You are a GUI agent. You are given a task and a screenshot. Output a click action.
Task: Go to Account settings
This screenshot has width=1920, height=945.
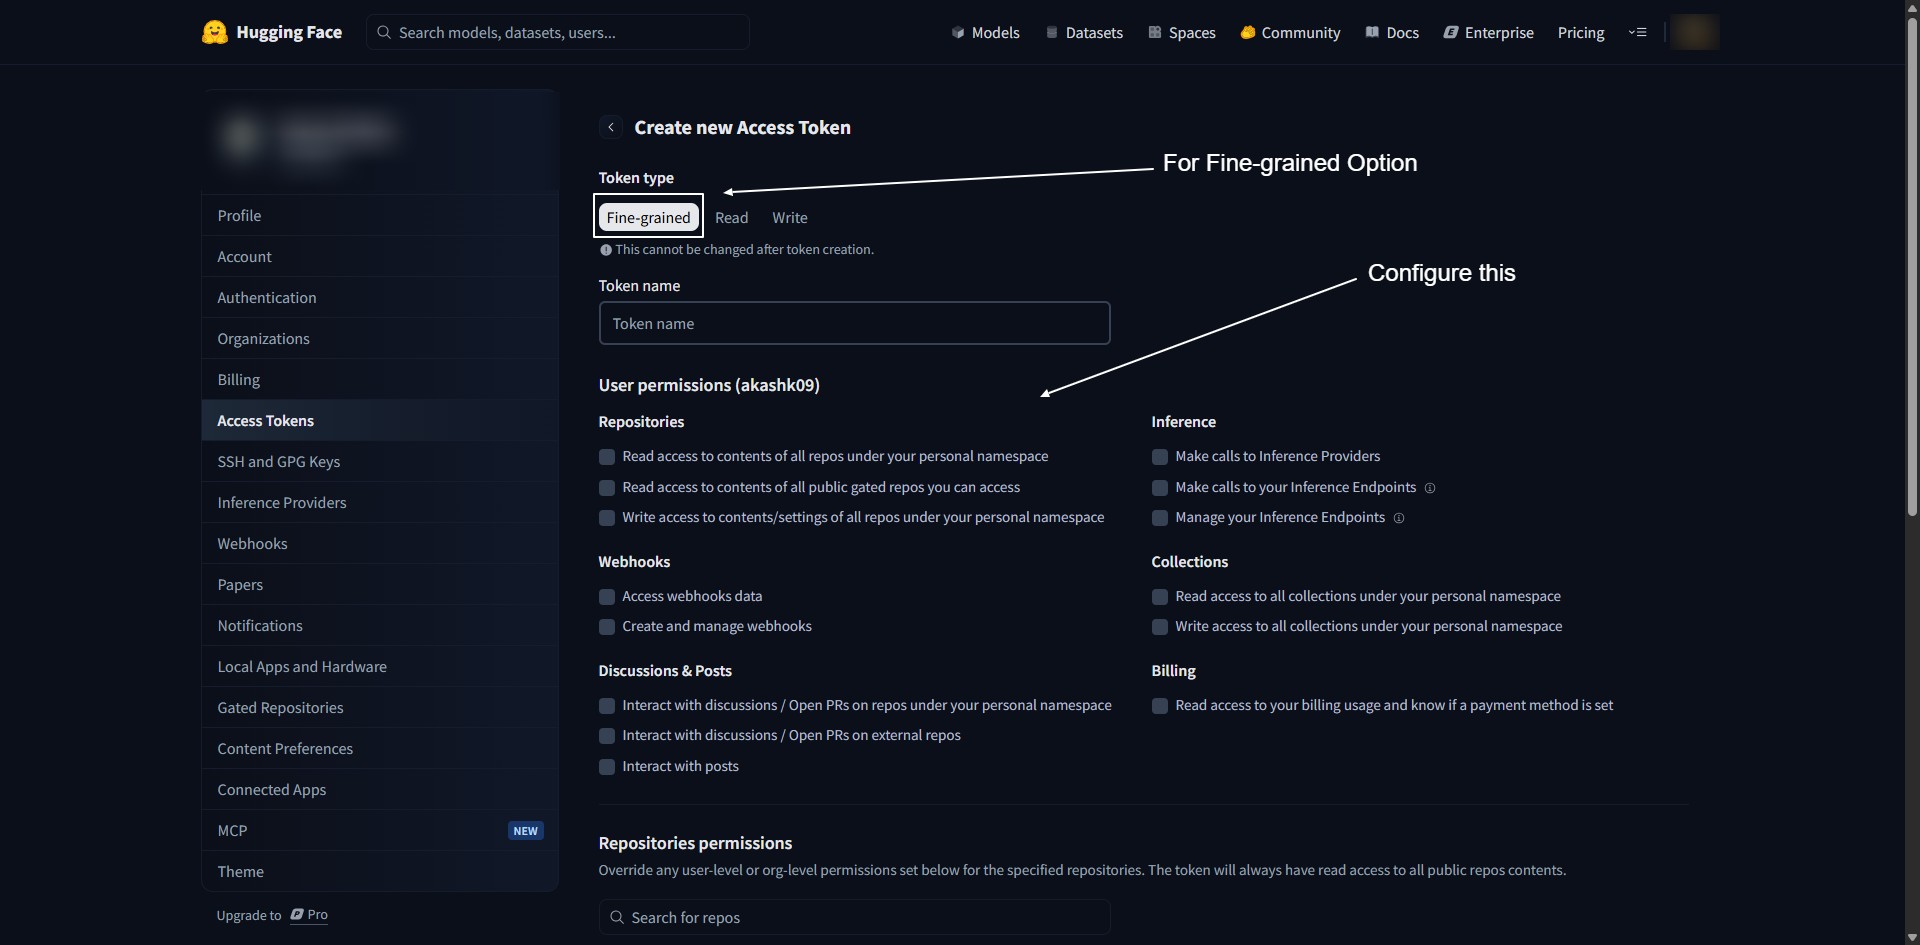(380, 256)
